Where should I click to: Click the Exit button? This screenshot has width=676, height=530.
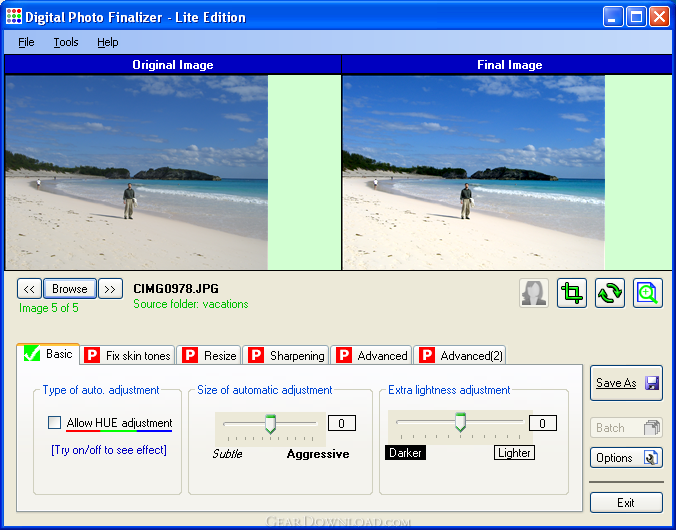pyautogui.click(x=626, y=502)
